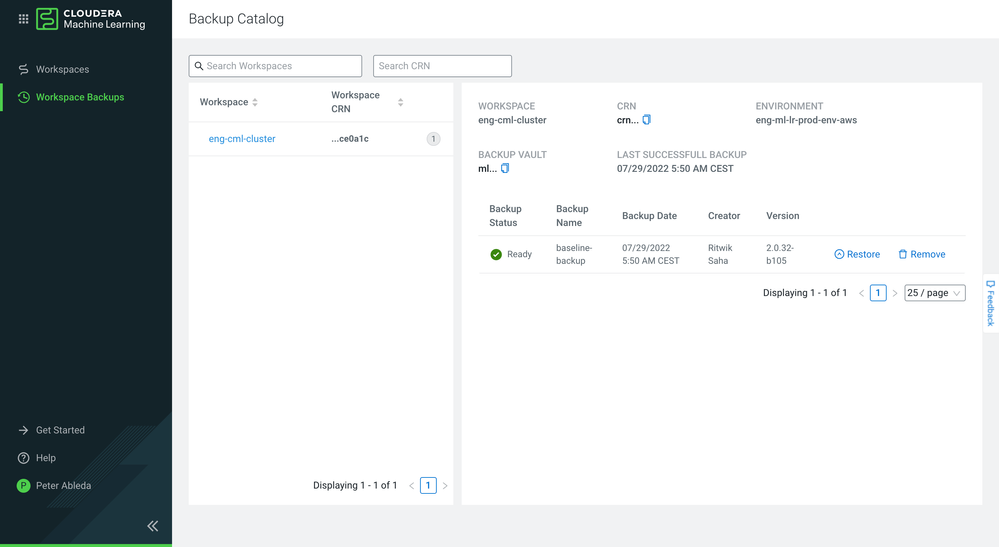Sort the Workspace column

click(x=255, y=102)
